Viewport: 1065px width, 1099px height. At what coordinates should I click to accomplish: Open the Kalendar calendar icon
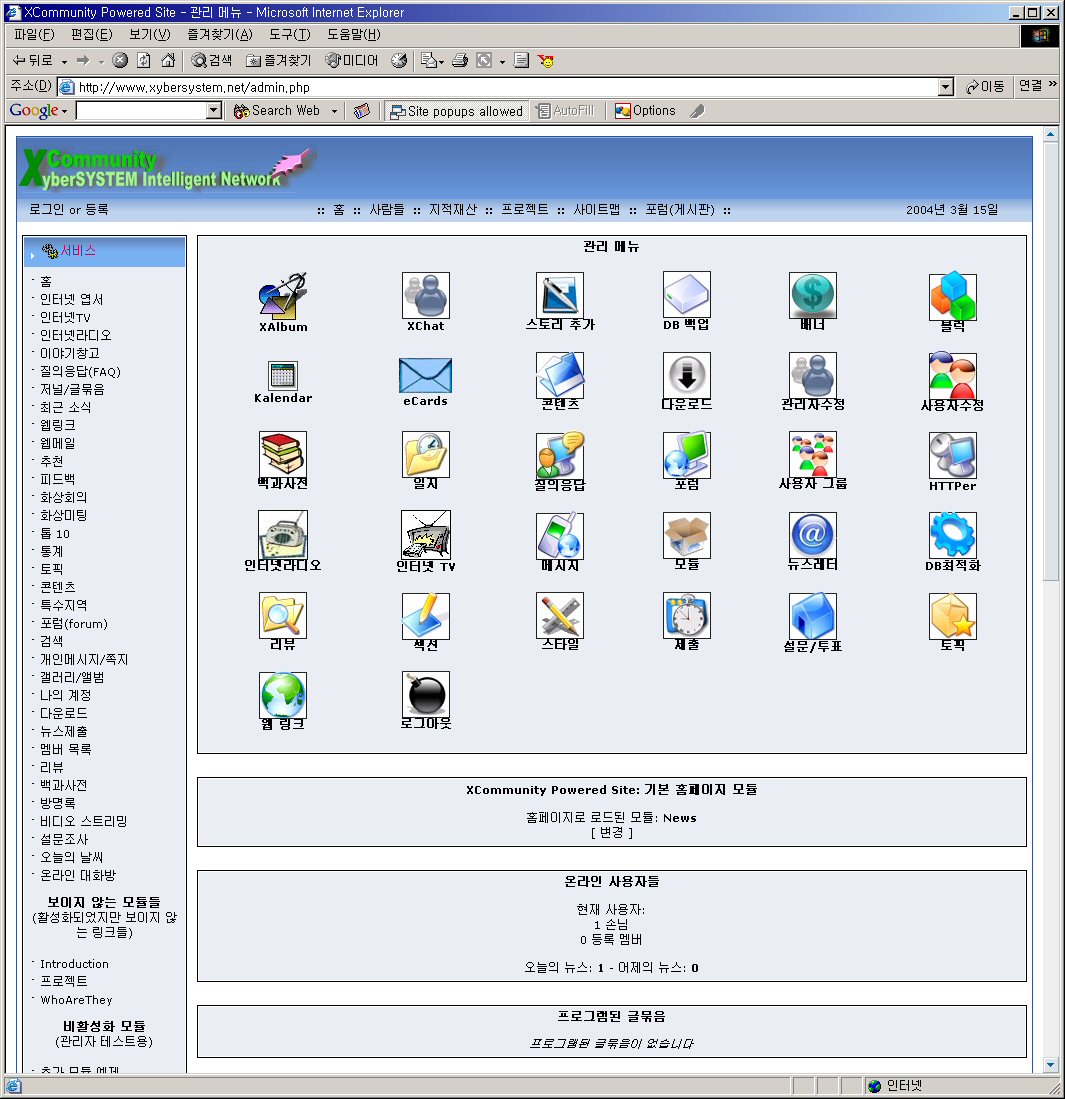pyautogui.click(x=283, y=376)
